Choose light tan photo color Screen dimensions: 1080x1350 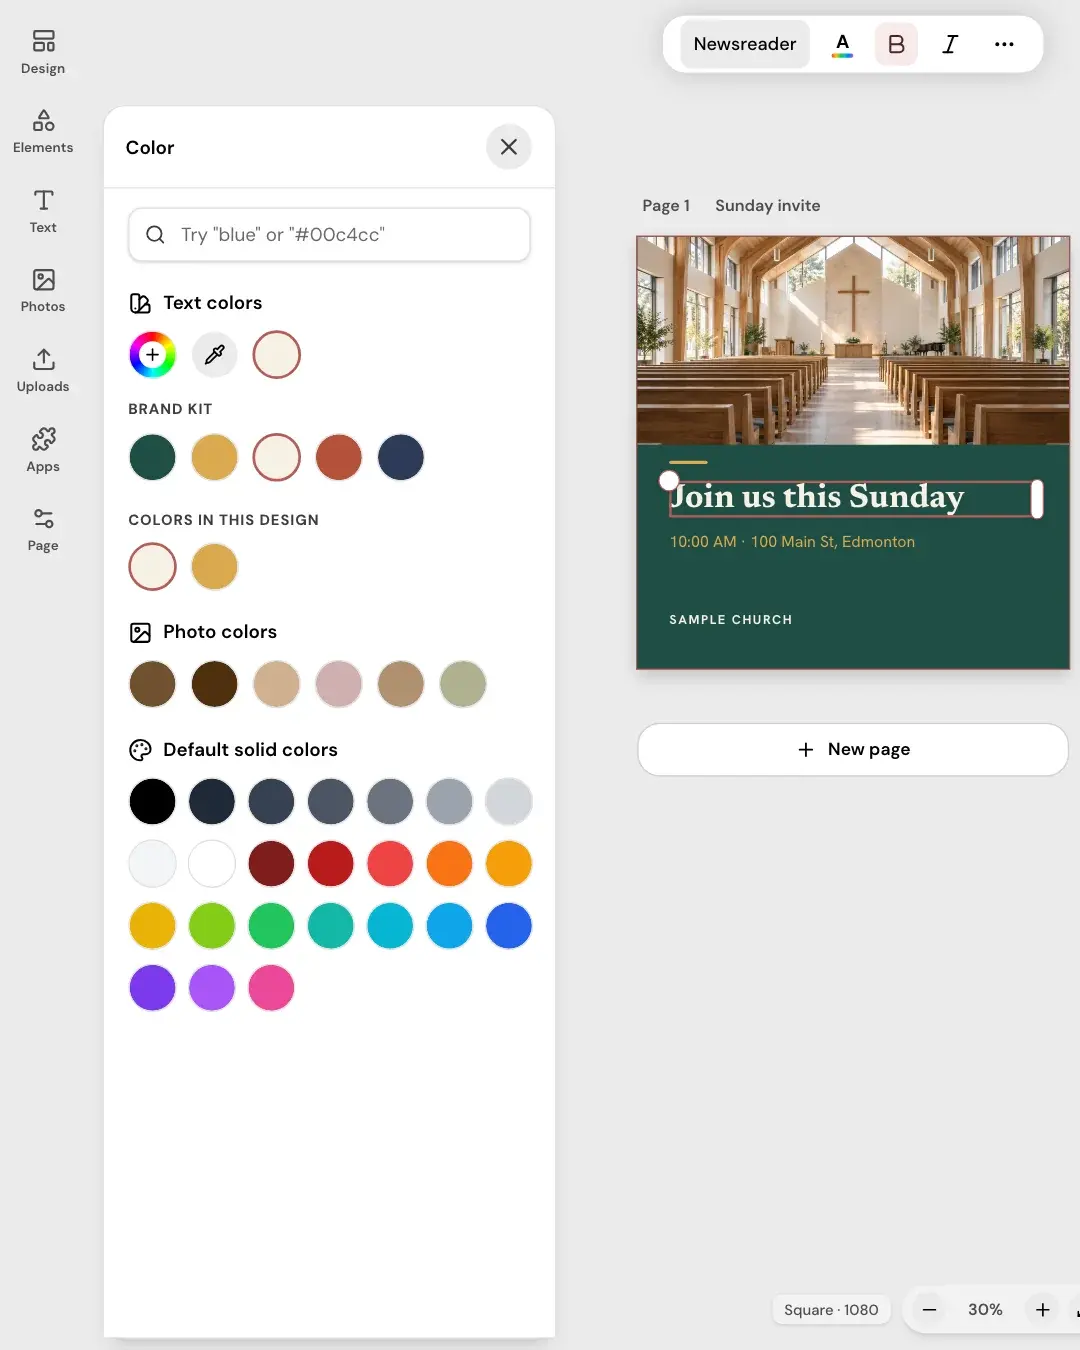click(x=277, y=685)
